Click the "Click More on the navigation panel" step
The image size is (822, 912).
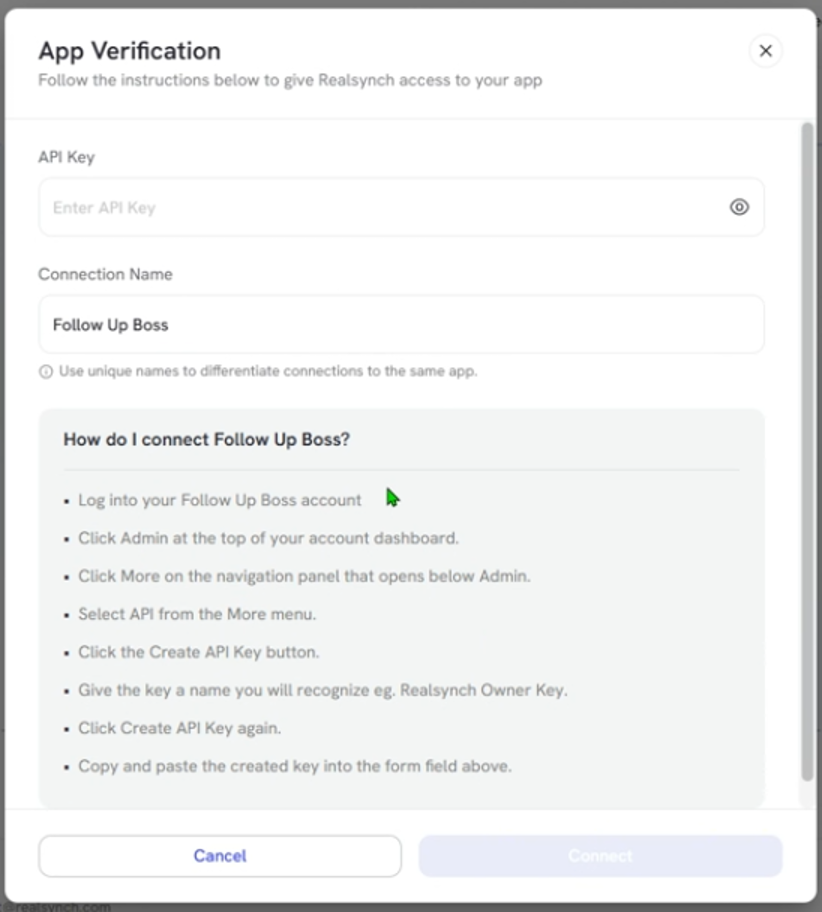pyautogui.click(x=304, y=576)
